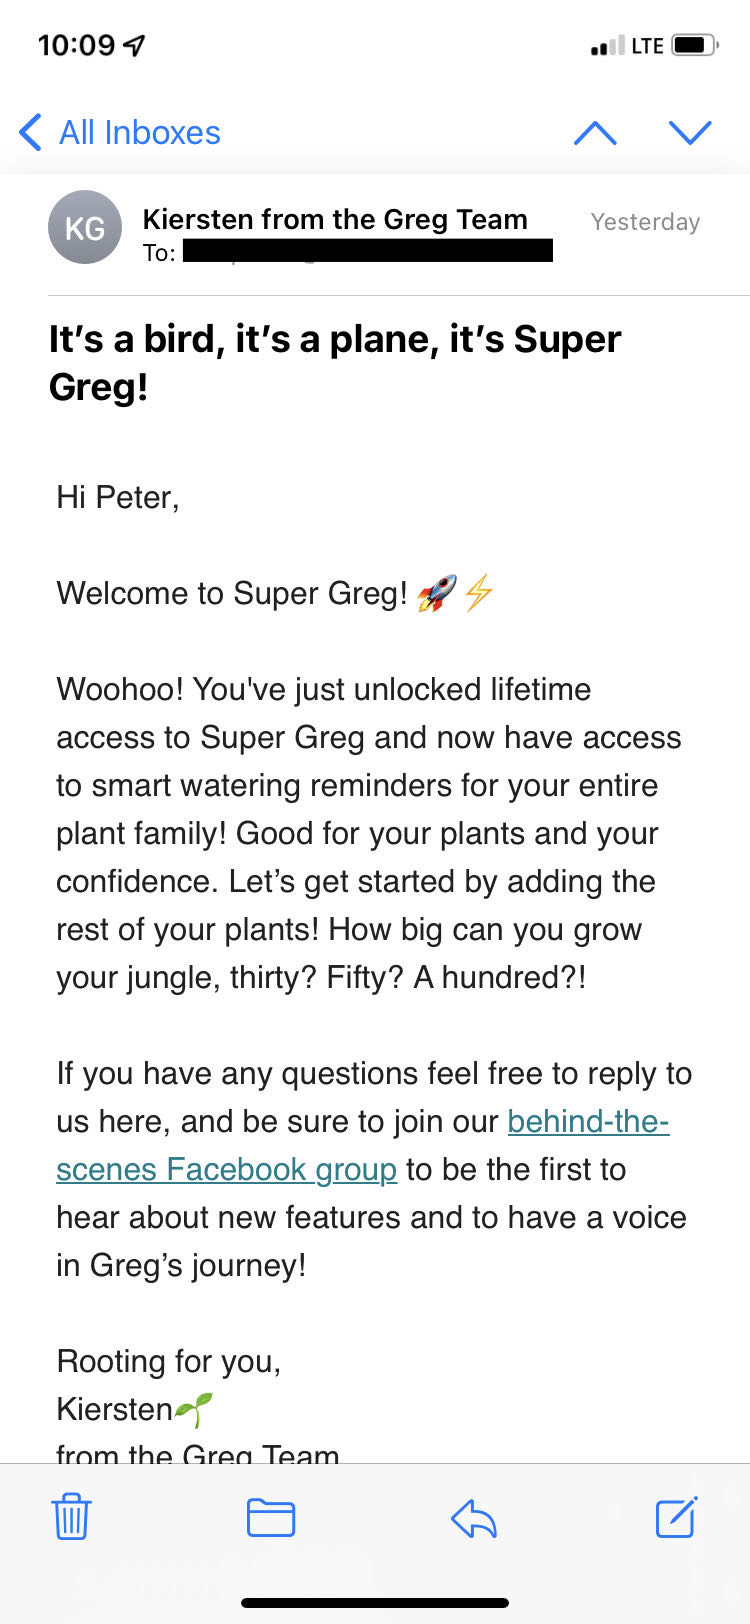Tap the Hi Peter greeting text
The width and height of the screenshot is (750, 1624).
(118, 497)
